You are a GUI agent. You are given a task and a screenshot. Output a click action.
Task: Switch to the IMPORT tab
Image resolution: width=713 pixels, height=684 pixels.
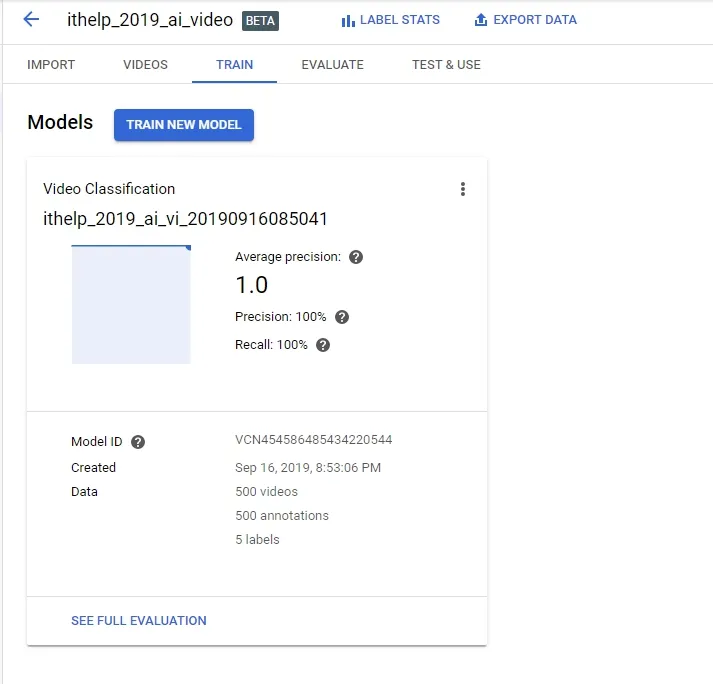[51, 65]
